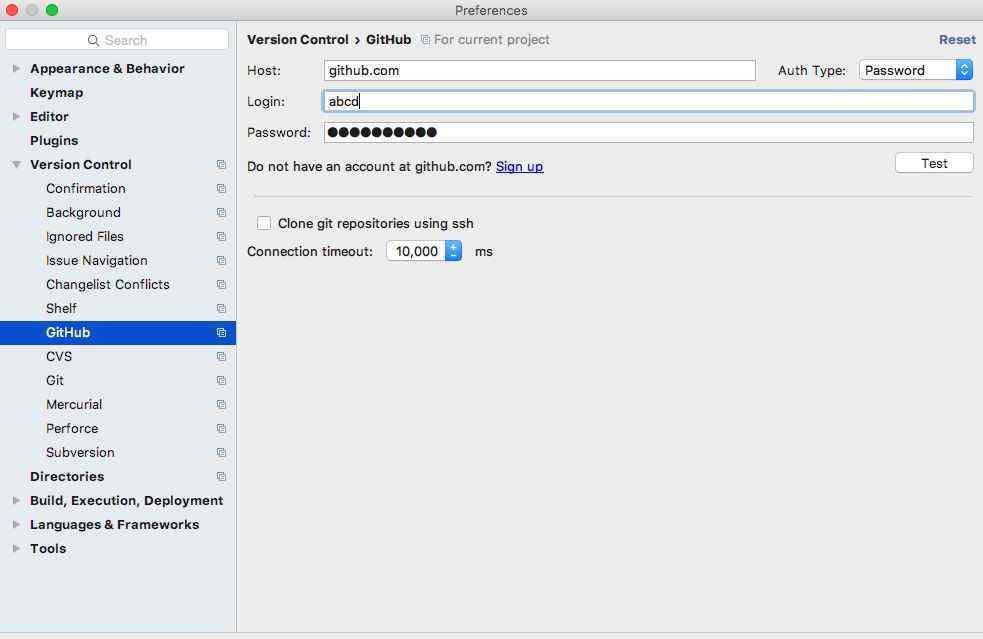The image size is (983, 639).
Task: Focus the Host field containing github.com
Action: pyautogui.click(x=540, y=70)
